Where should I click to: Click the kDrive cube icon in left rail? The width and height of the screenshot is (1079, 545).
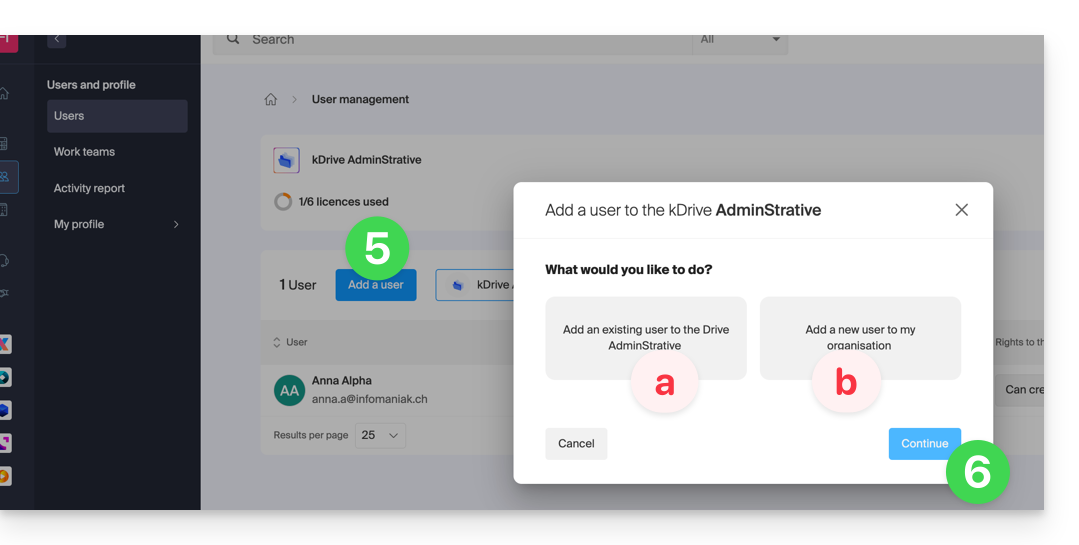click(x=5, y=410)
